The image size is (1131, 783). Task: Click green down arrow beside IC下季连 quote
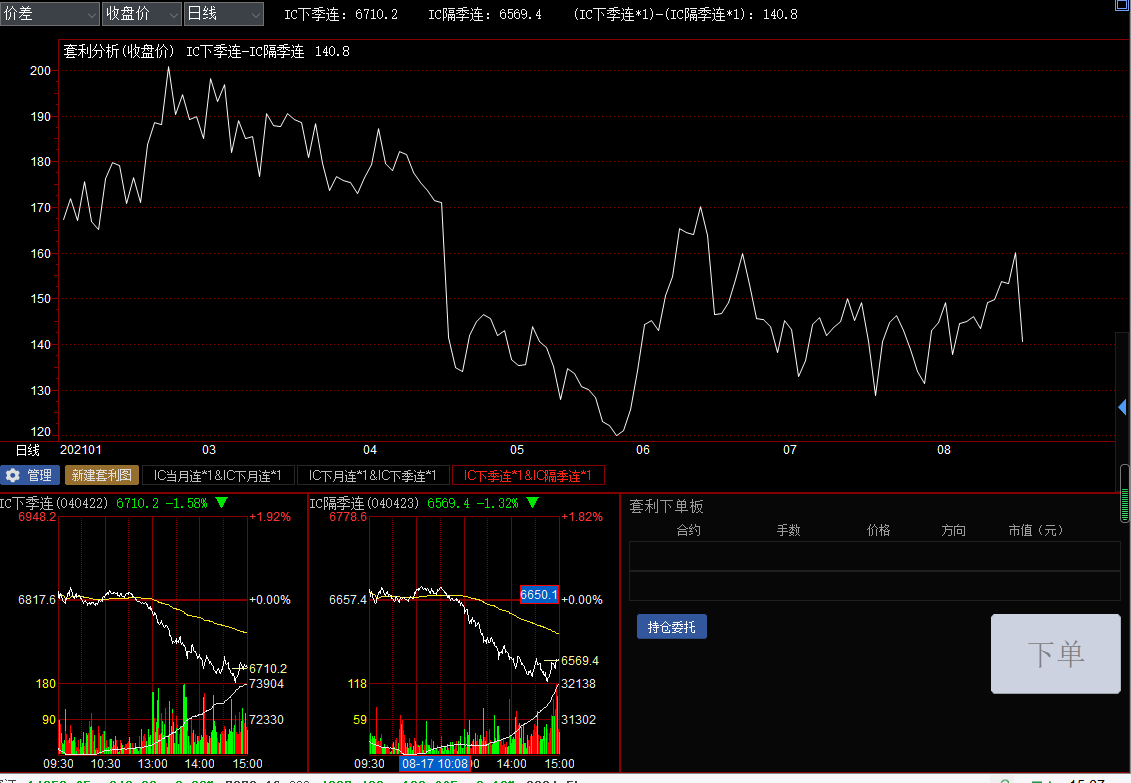tap(221, 503)
